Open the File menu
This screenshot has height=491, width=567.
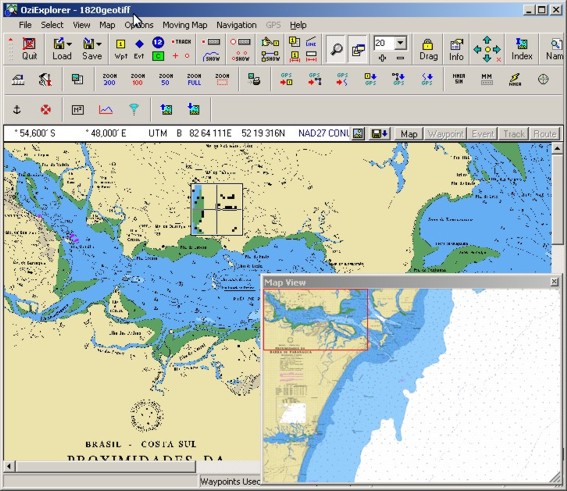25,25
